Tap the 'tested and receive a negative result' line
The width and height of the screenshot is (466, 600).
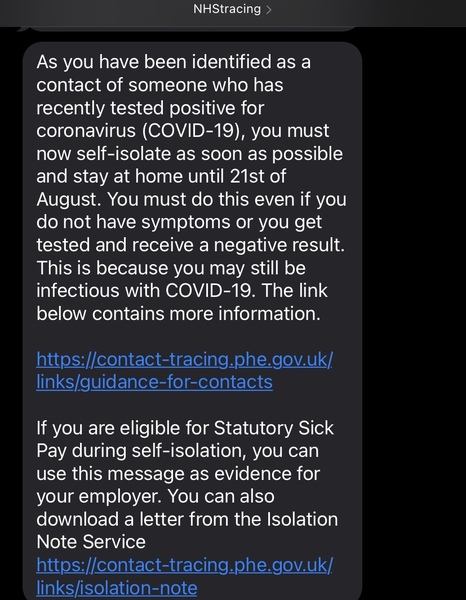pos(191,245)
